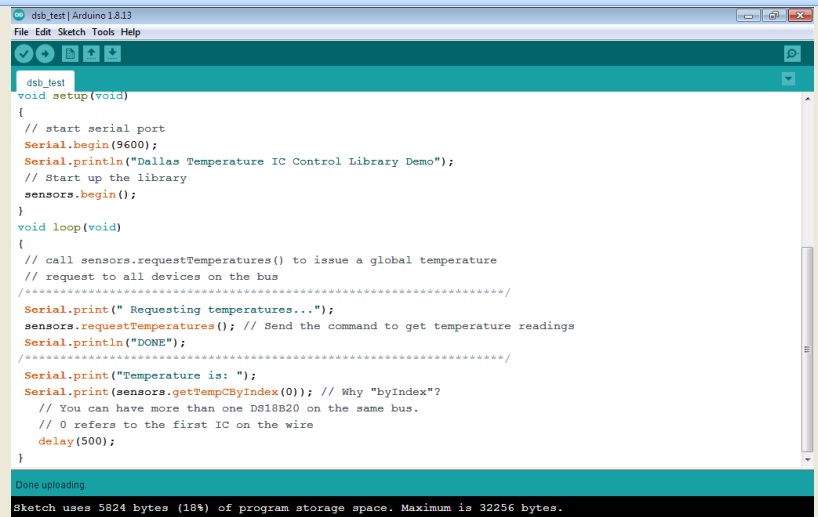Viewport: 818px width, 517px height.
Task: Click the 'void loop(void)' line
Action: coord(69,227)
